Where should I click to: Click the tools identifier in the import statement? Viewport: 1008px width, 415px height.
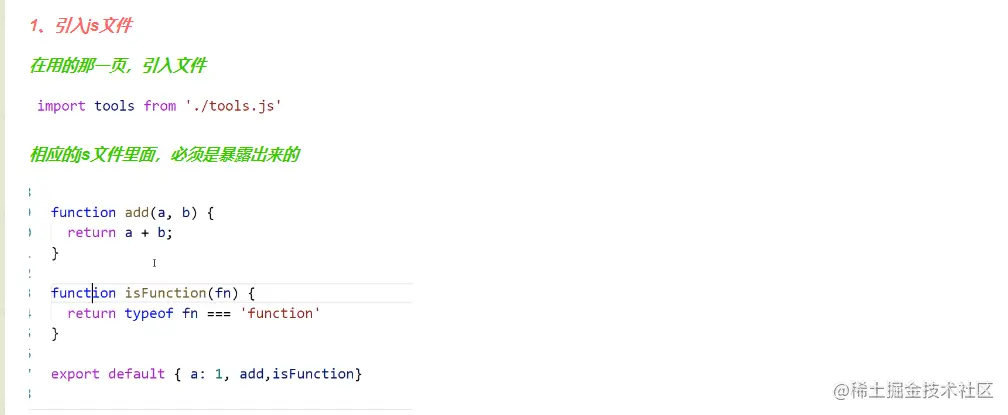click(114, 105)
